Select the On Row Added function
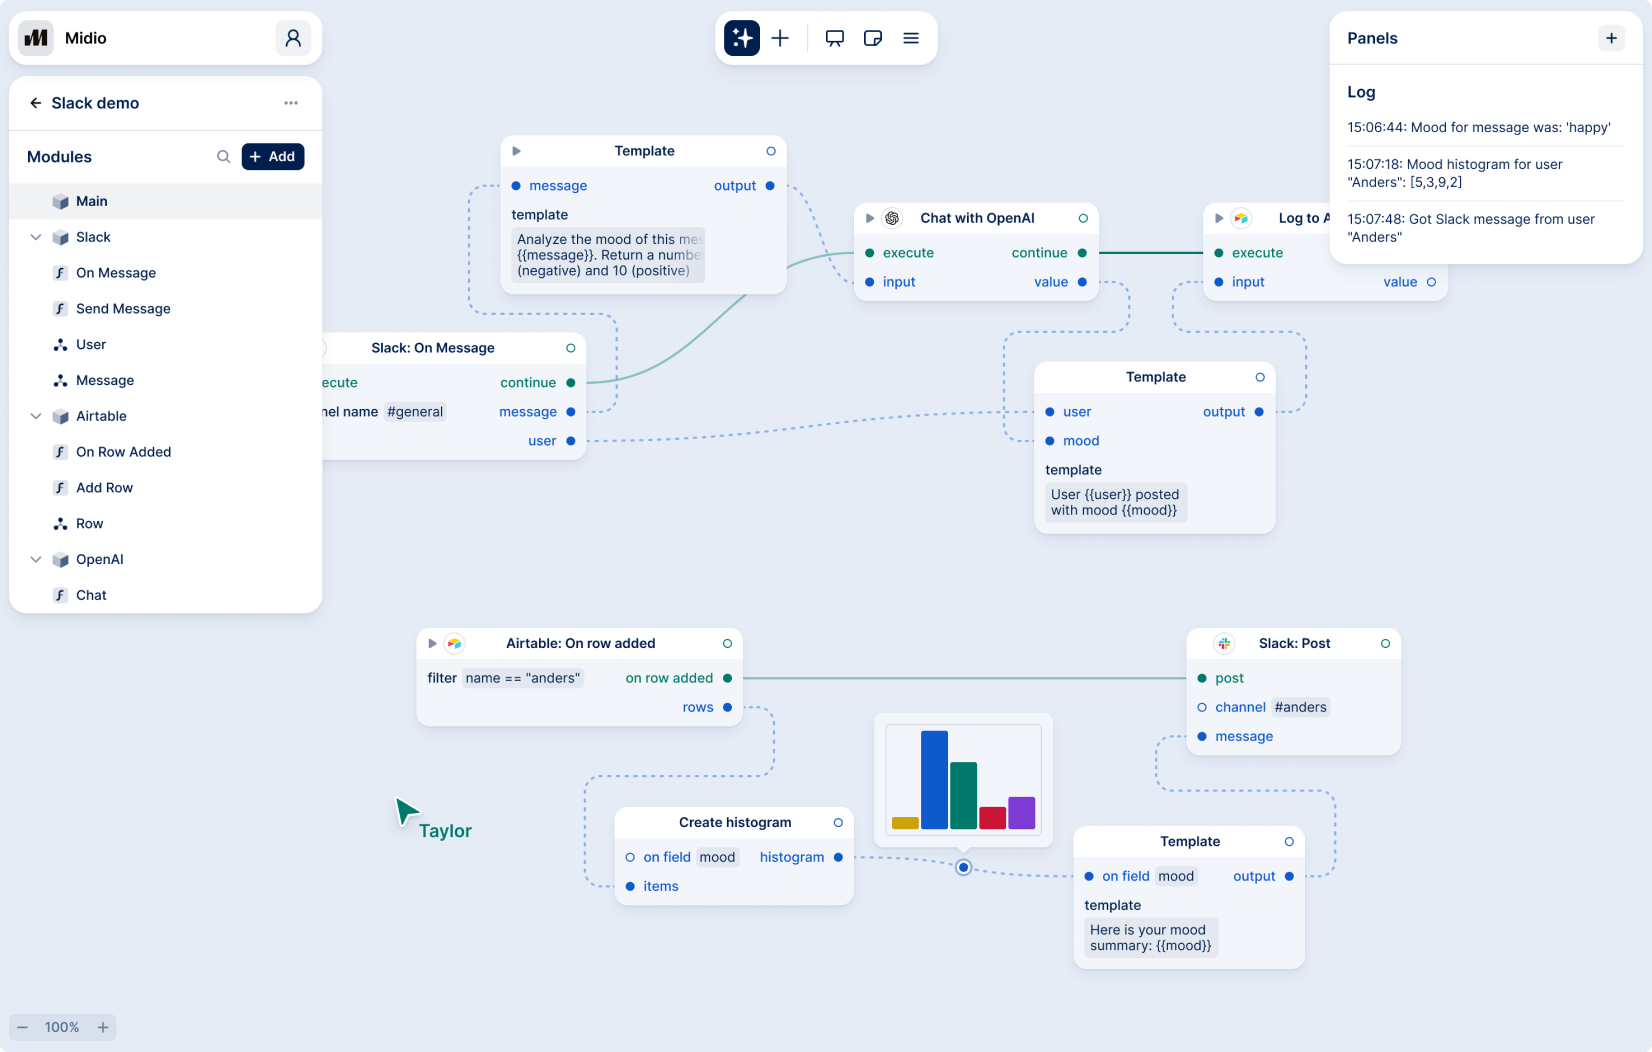This screenshot has height=1052, width=1652. point(166,452)
